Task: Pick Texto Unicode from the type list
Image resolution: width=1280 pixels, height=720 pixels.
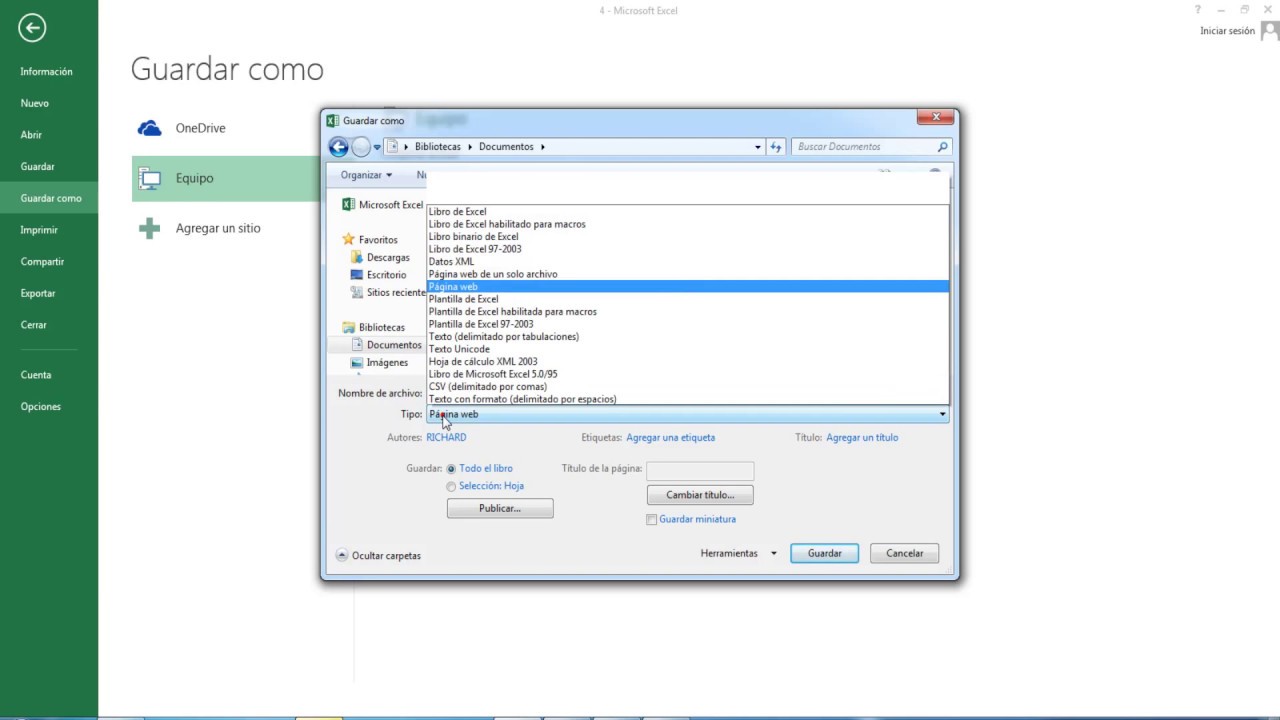Action: pos(688,349)
